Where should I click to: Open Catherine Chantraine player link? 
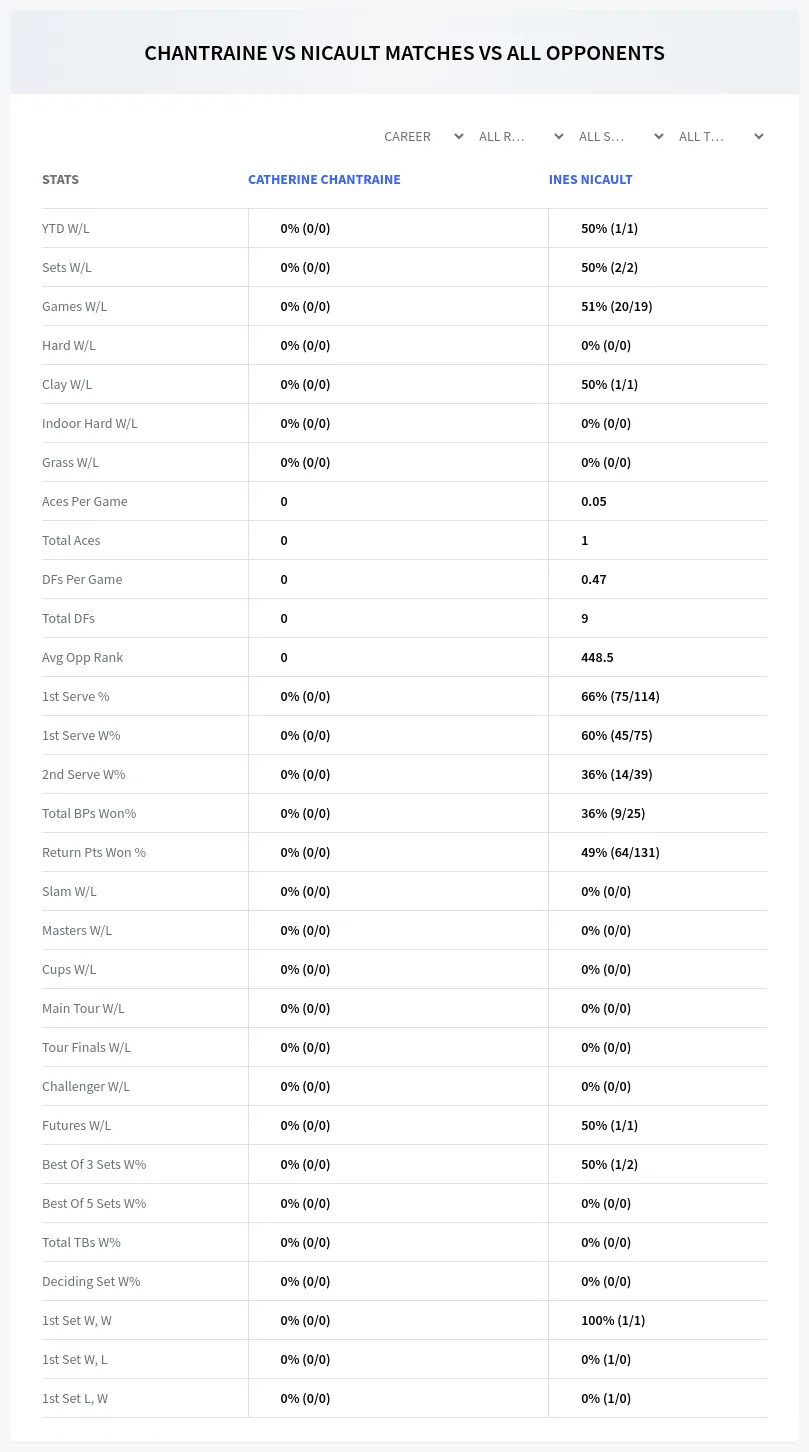point(324,180)
